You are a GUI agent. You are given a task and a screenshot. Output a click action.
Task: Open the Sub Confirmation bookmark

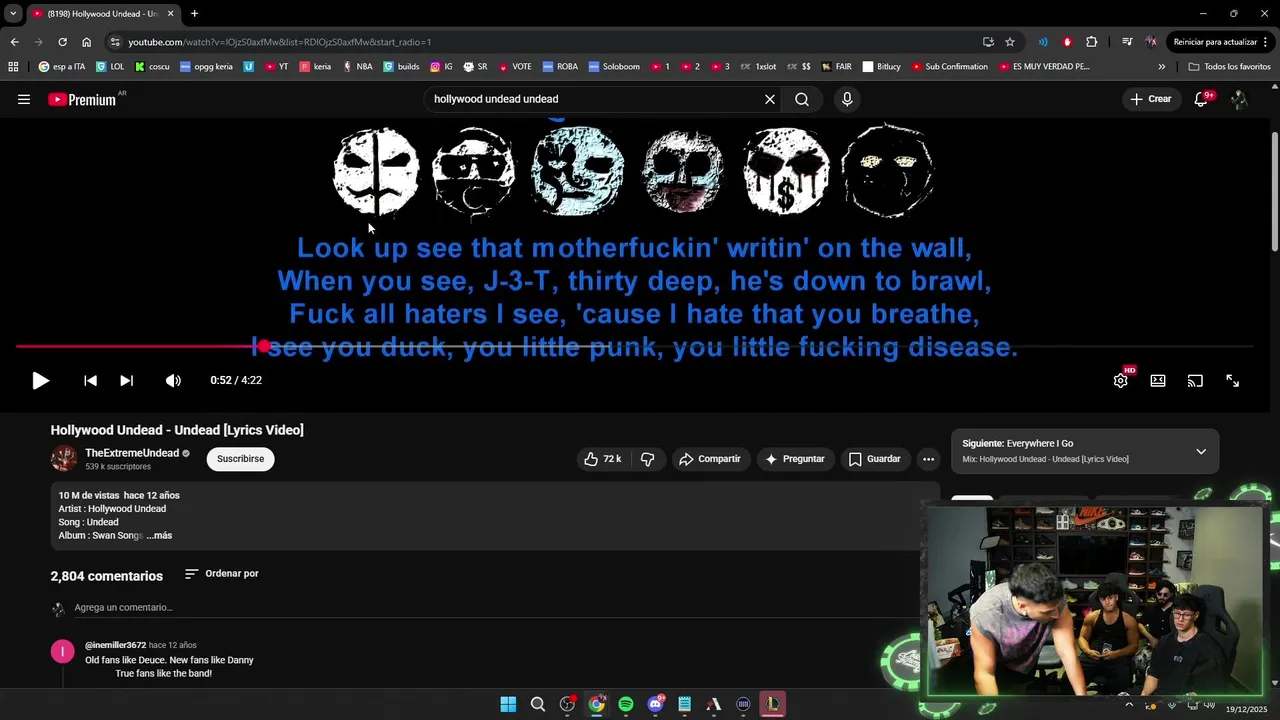point(949,67)
